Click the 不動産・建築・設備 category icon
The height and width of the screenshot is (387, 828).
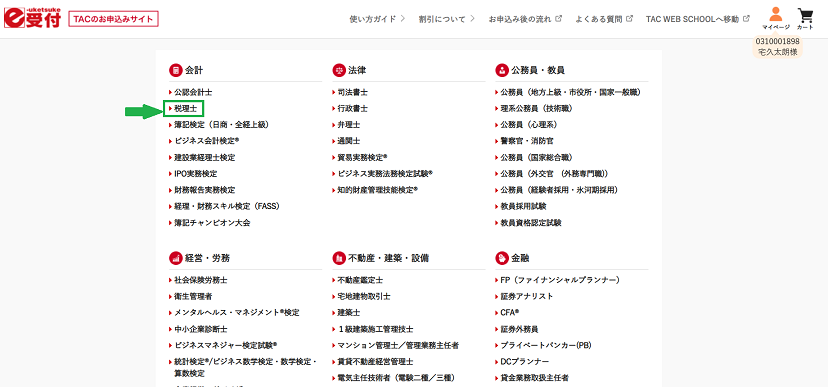[x=338, y=258]
